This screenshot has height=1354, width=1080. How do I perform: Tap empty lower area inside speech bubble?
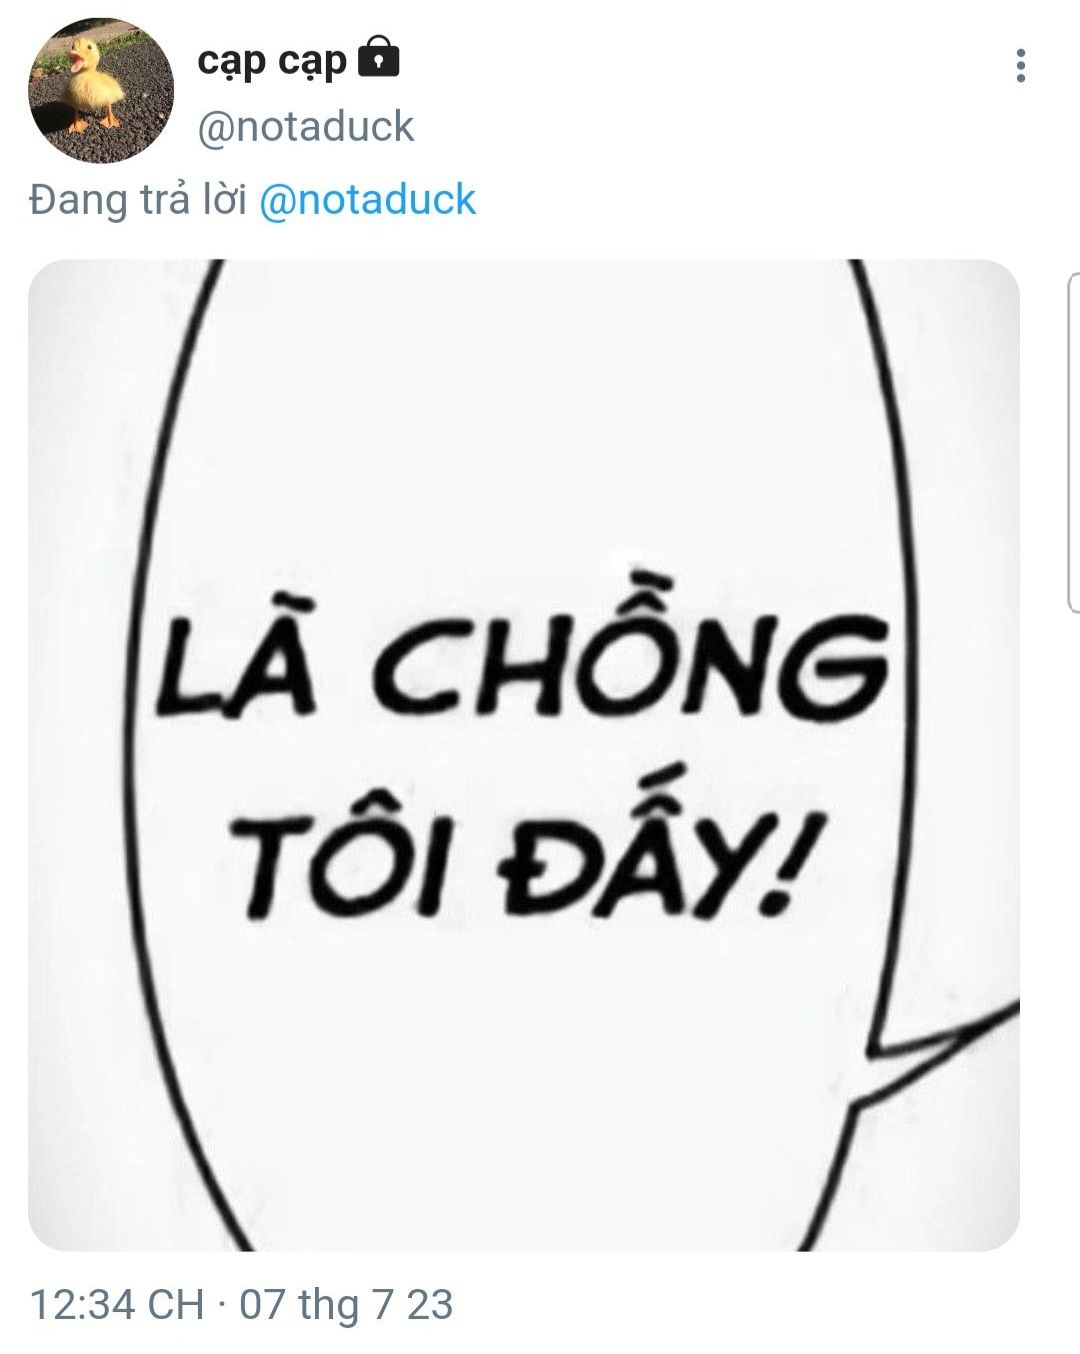pyautogui.click(x=520, y=1080)
